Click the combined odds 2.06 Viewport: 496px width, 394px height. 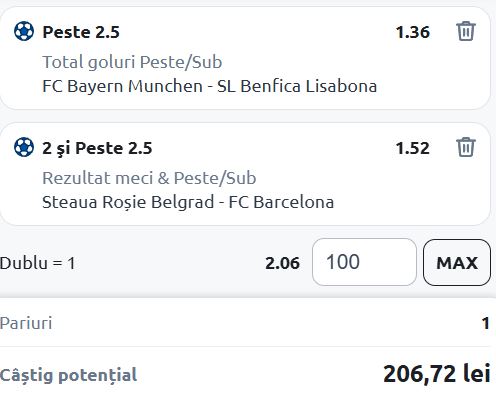[282, 263]
